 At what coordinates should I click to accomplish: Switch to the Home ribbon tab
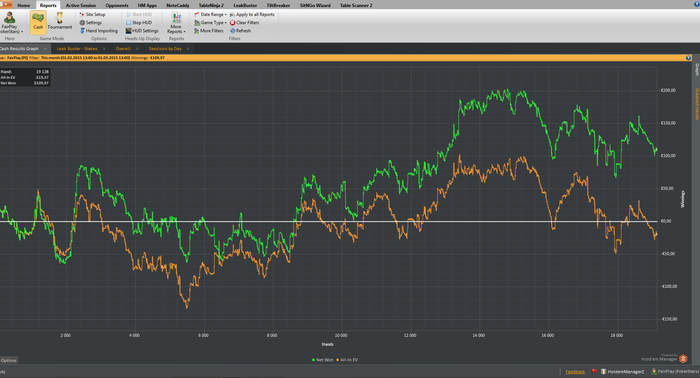point(23,5)
